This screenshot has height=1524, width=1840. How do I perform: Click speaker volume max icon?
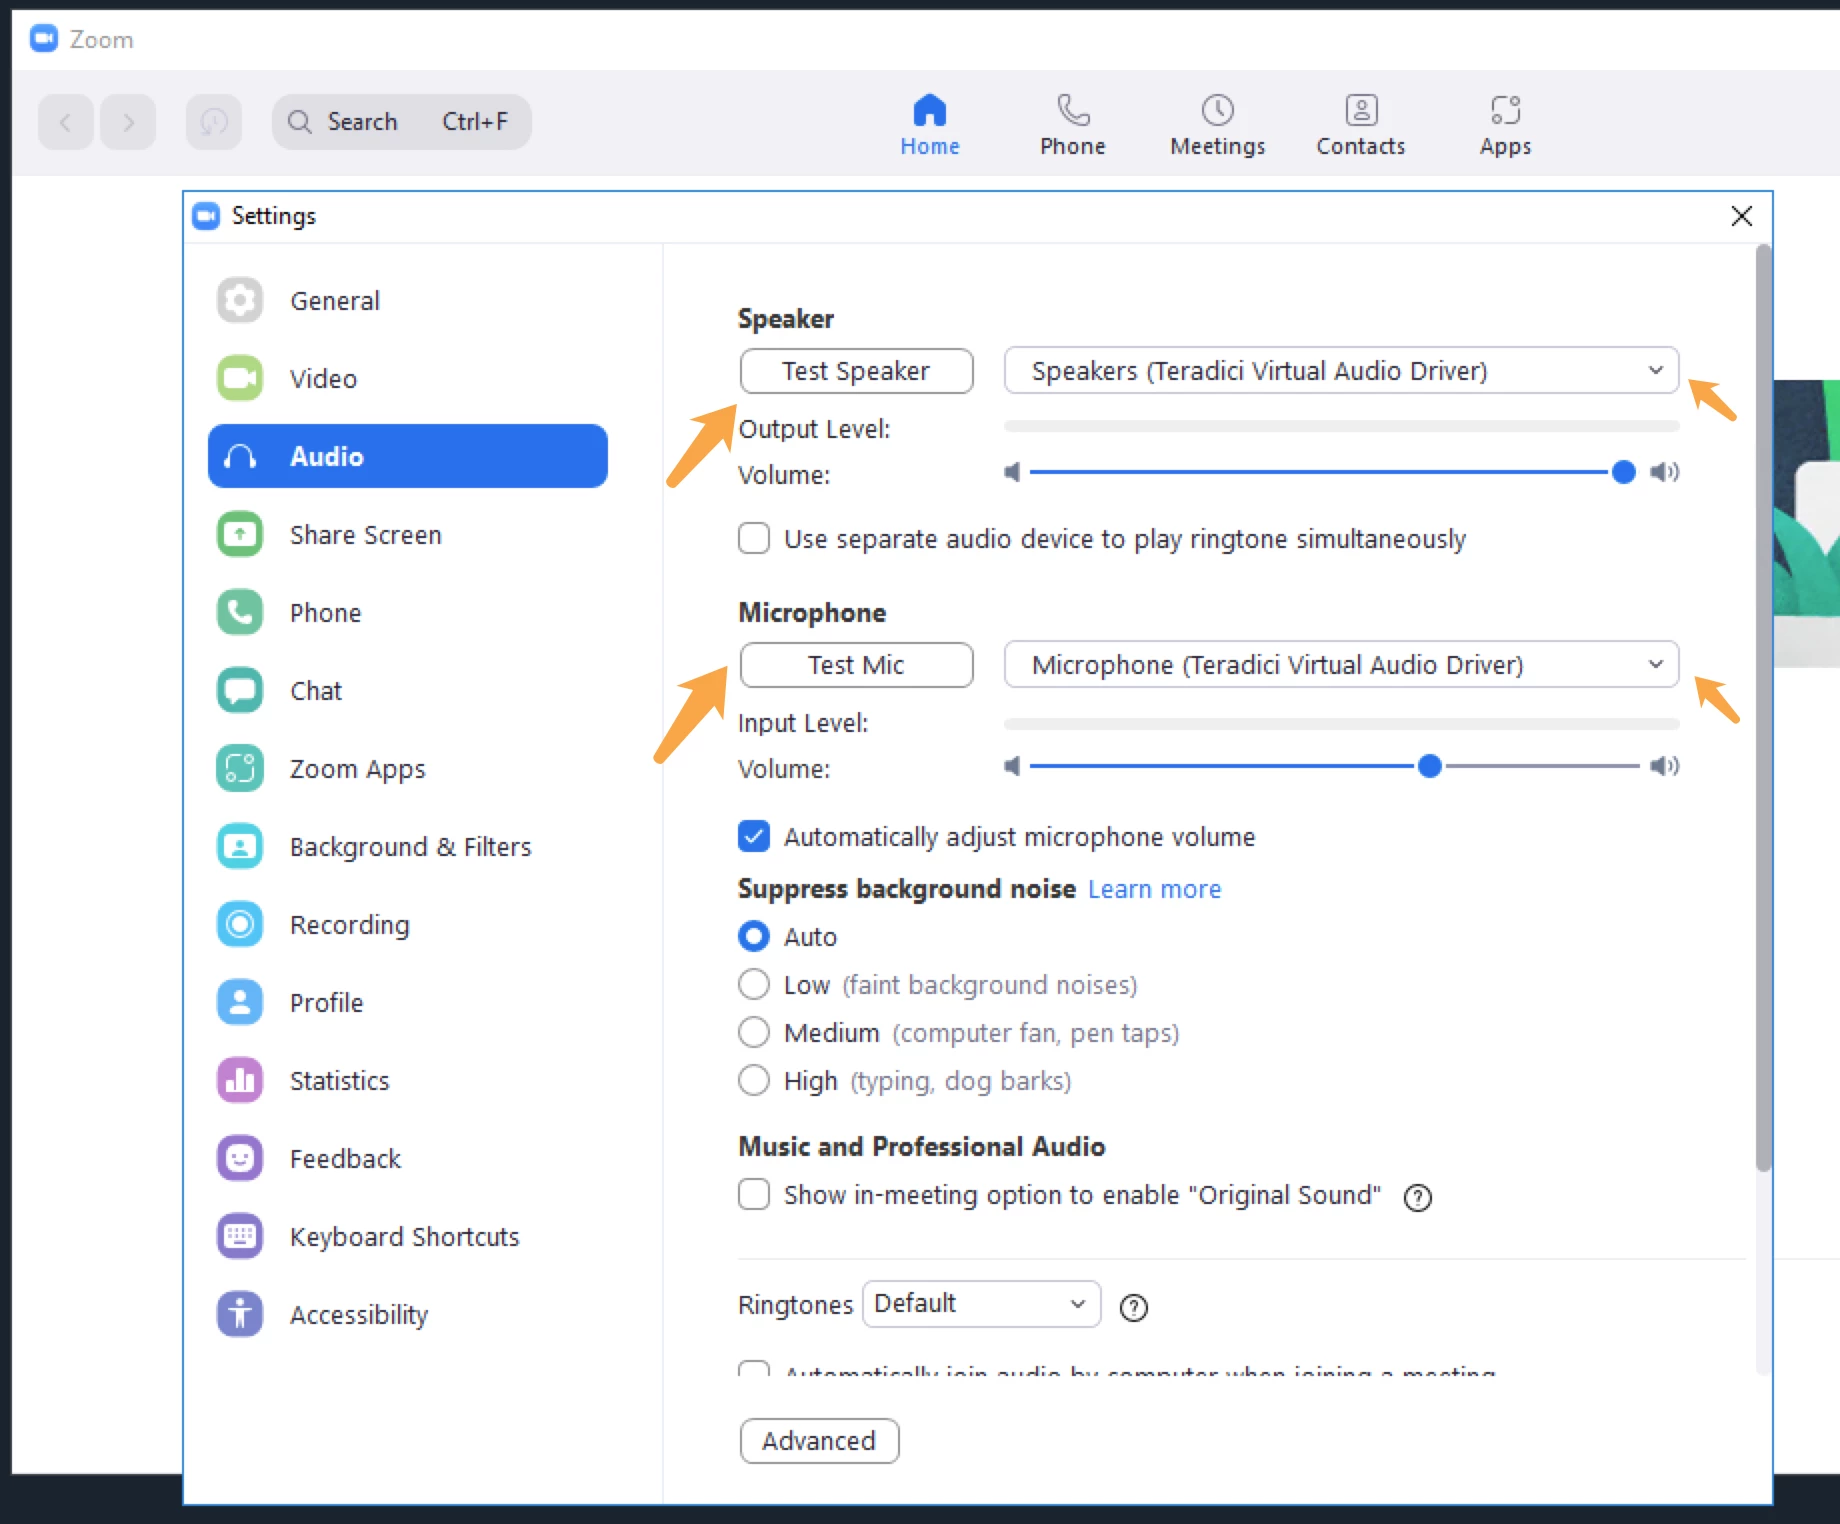[1665, 472]
